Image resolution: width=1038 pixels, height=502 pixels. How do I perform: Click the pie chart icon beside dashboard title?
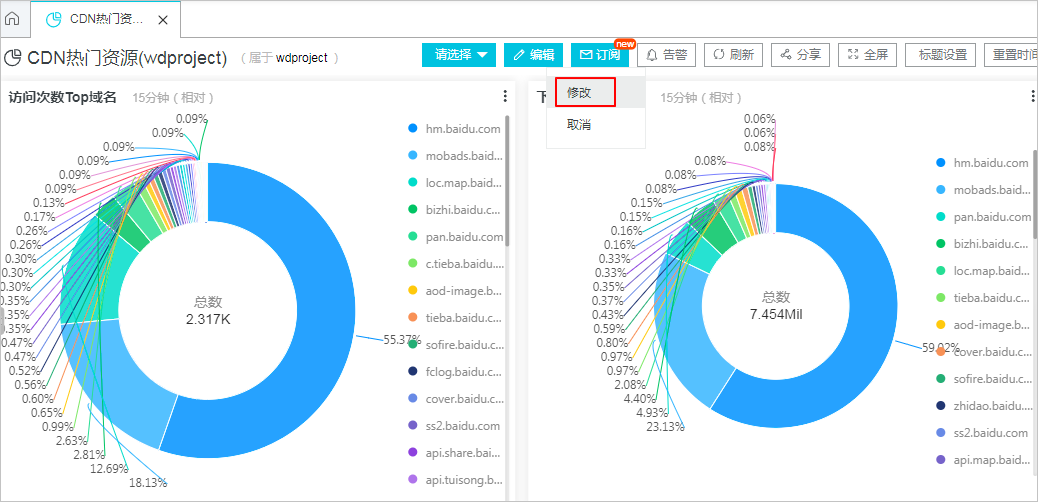tap(13, 58)
